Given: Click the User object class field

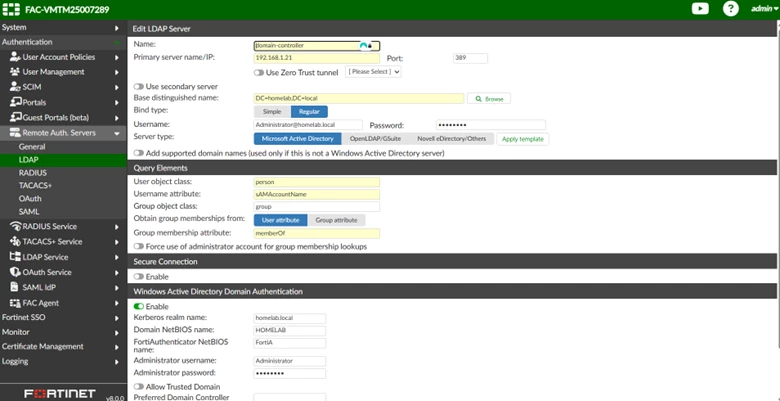Looking at the screenshot, I should (316, 182).
